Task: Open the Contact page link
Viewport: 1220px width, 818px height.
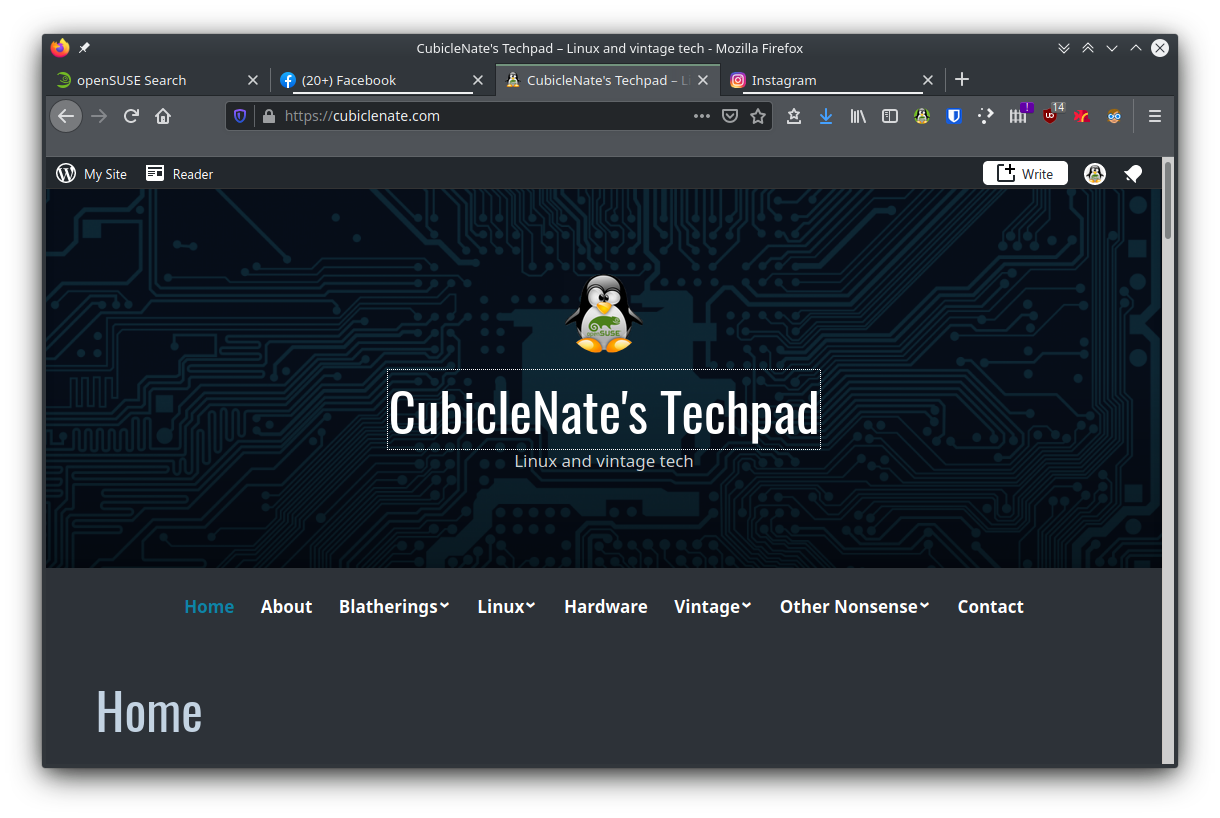Action: coord(990,606)
